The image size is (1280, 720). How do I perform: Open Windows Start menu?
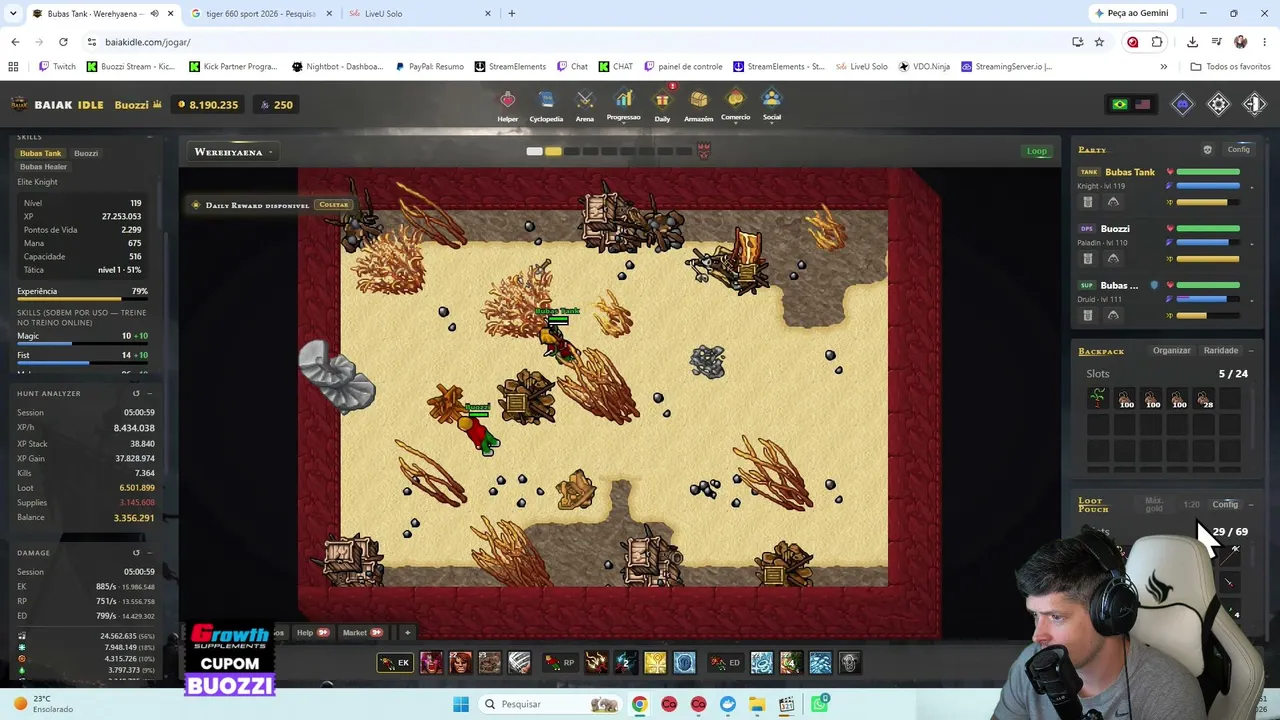pyautogui.click(x=461, y=704)
